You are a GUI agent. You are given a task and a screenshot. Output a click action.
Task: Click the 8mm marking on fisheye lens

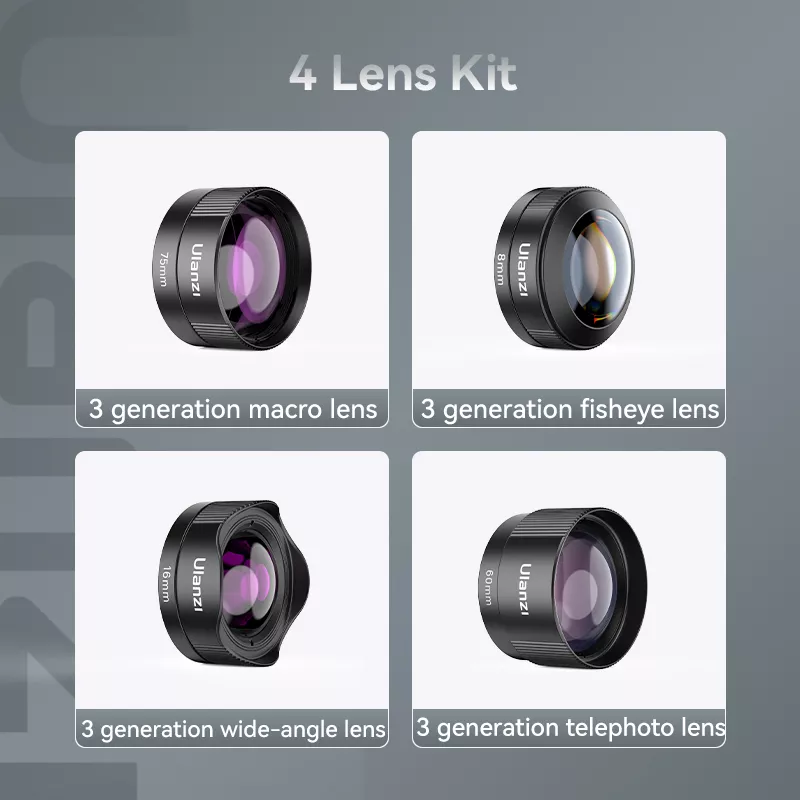tap(501, 269)
